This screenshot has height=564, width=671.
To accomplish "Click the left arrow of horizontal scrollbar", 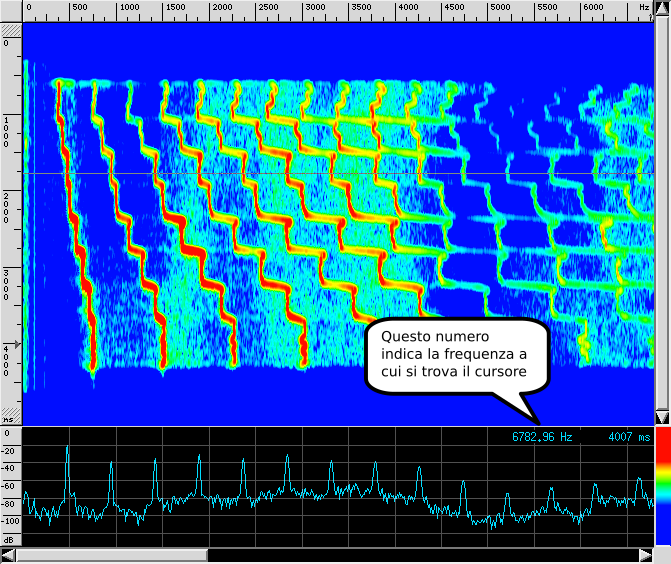I will click(8, 555).
